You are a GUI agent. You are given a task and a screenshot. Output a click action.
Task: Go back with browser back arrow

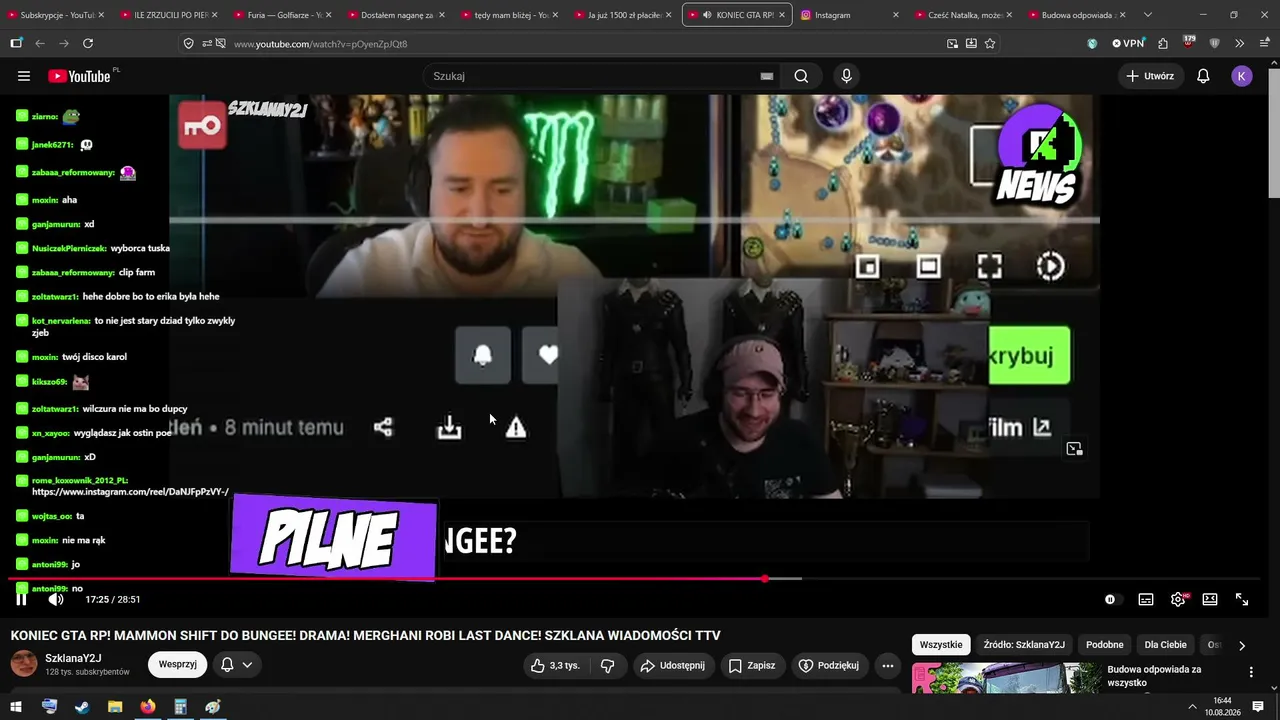[40, 44]
